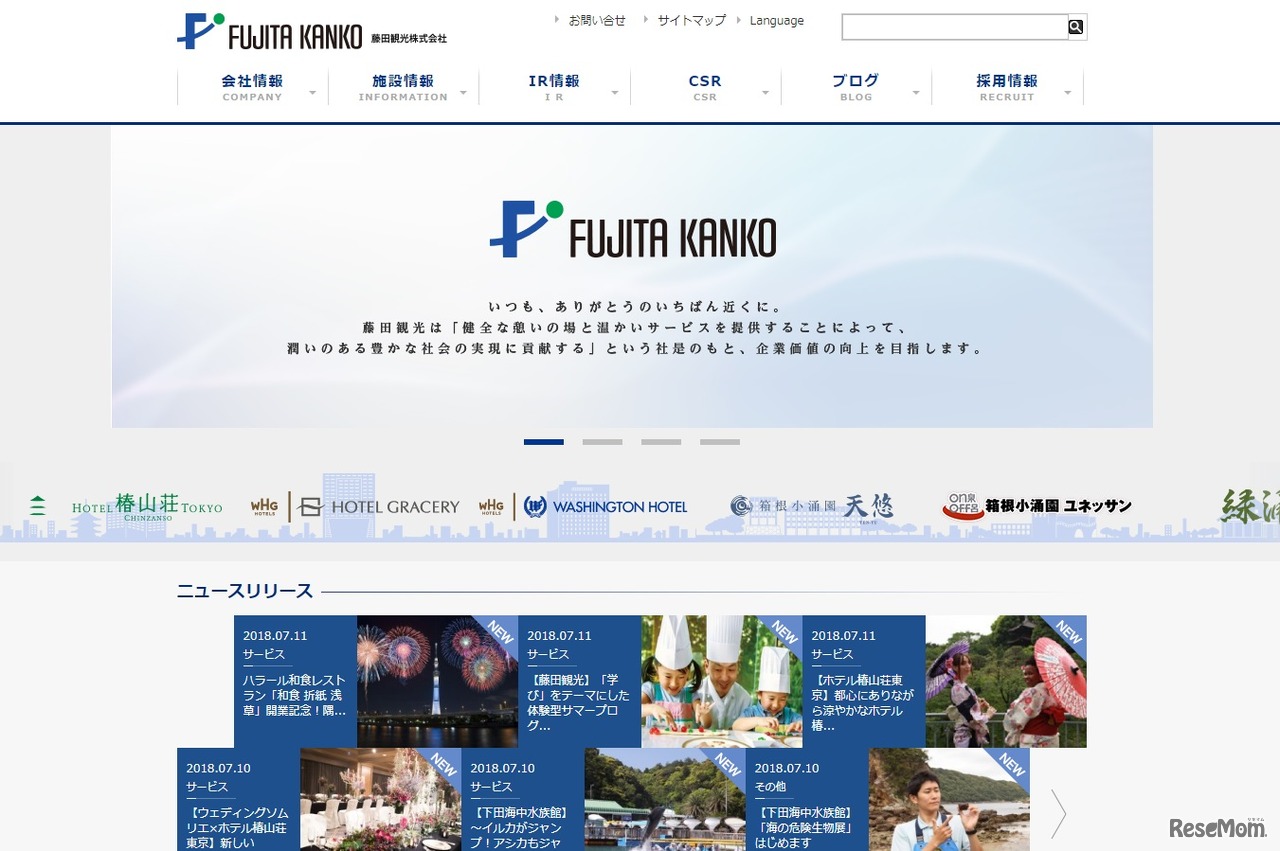The width and height of the screenshot is (1280, 851).
Task: Open the 「海の危険生物展」 news item
Action: pyautogui.click(x=807, y=799)
